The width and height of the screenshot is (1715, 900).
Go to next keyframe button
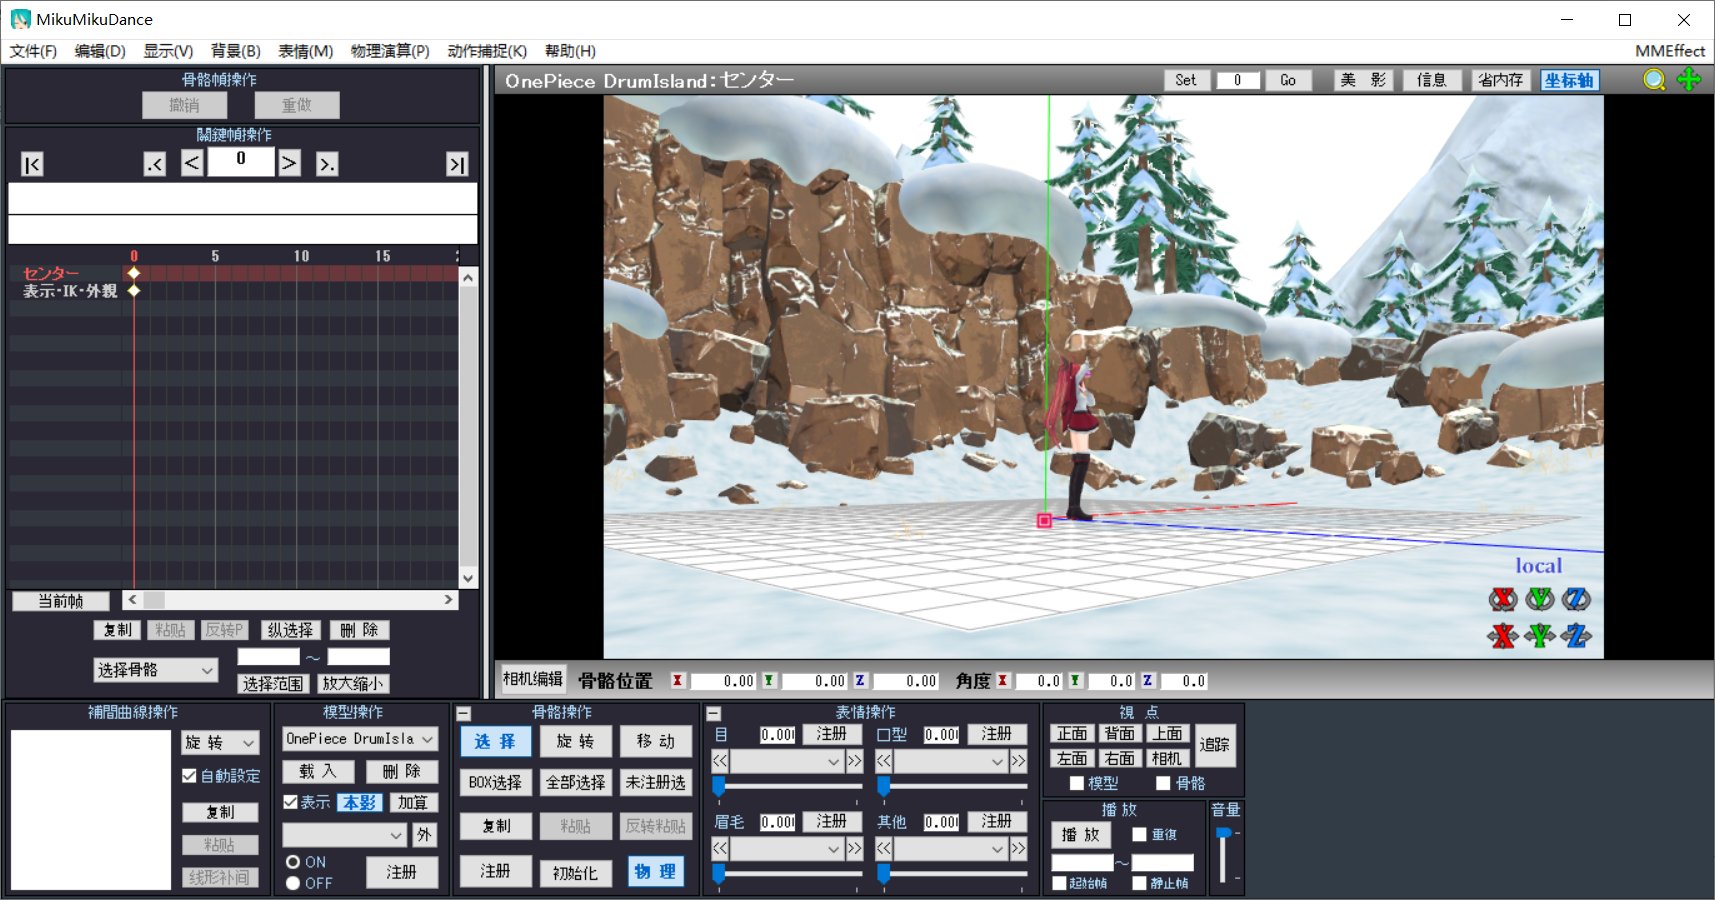[x=327, y=164]
